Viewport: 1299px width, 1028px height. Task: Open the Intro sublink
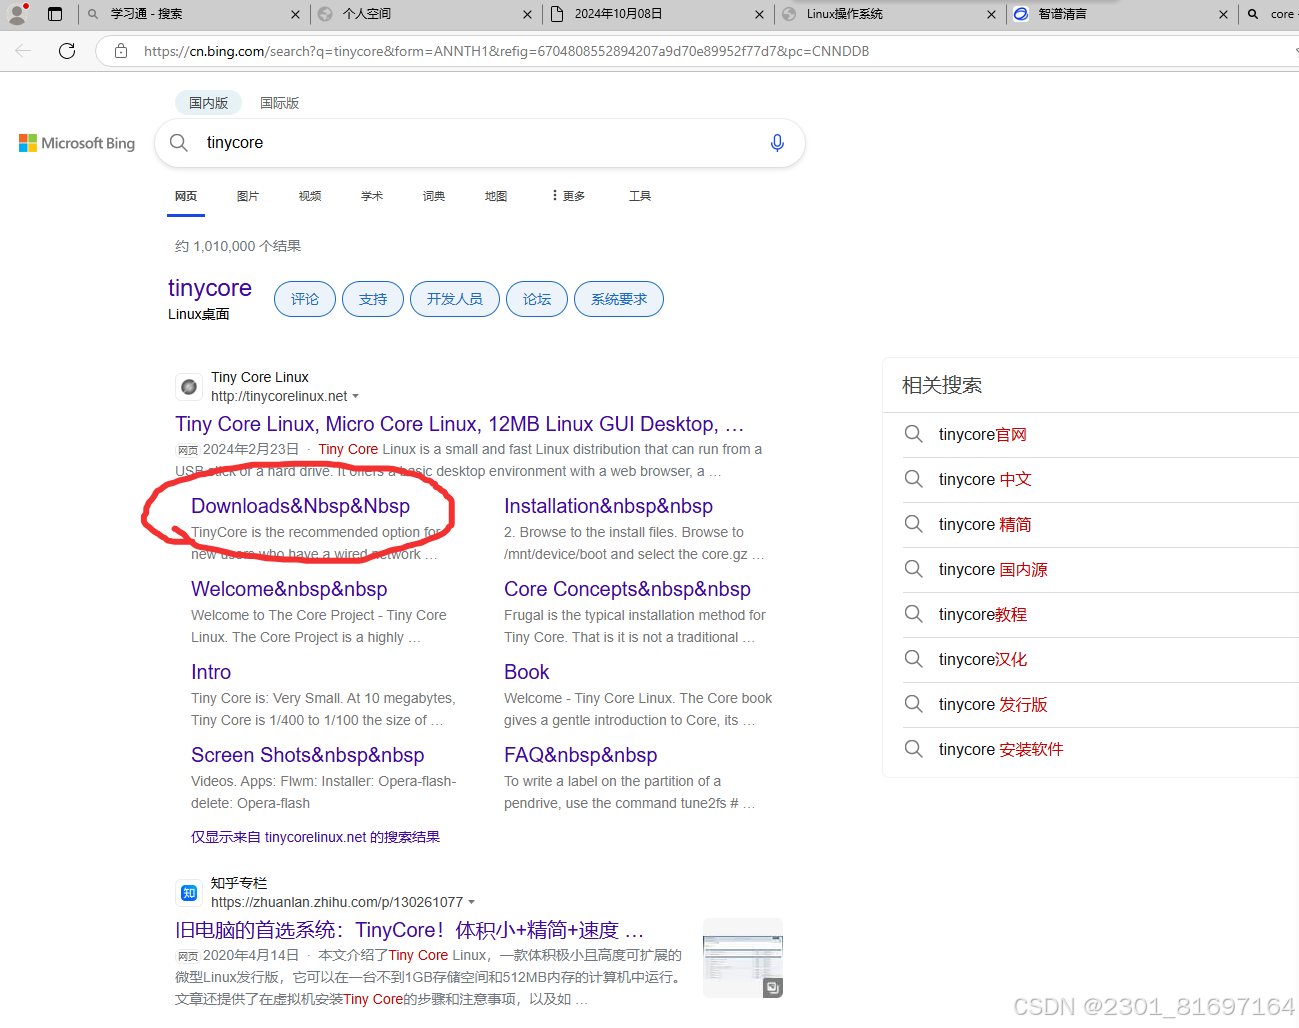pos(211,672)
